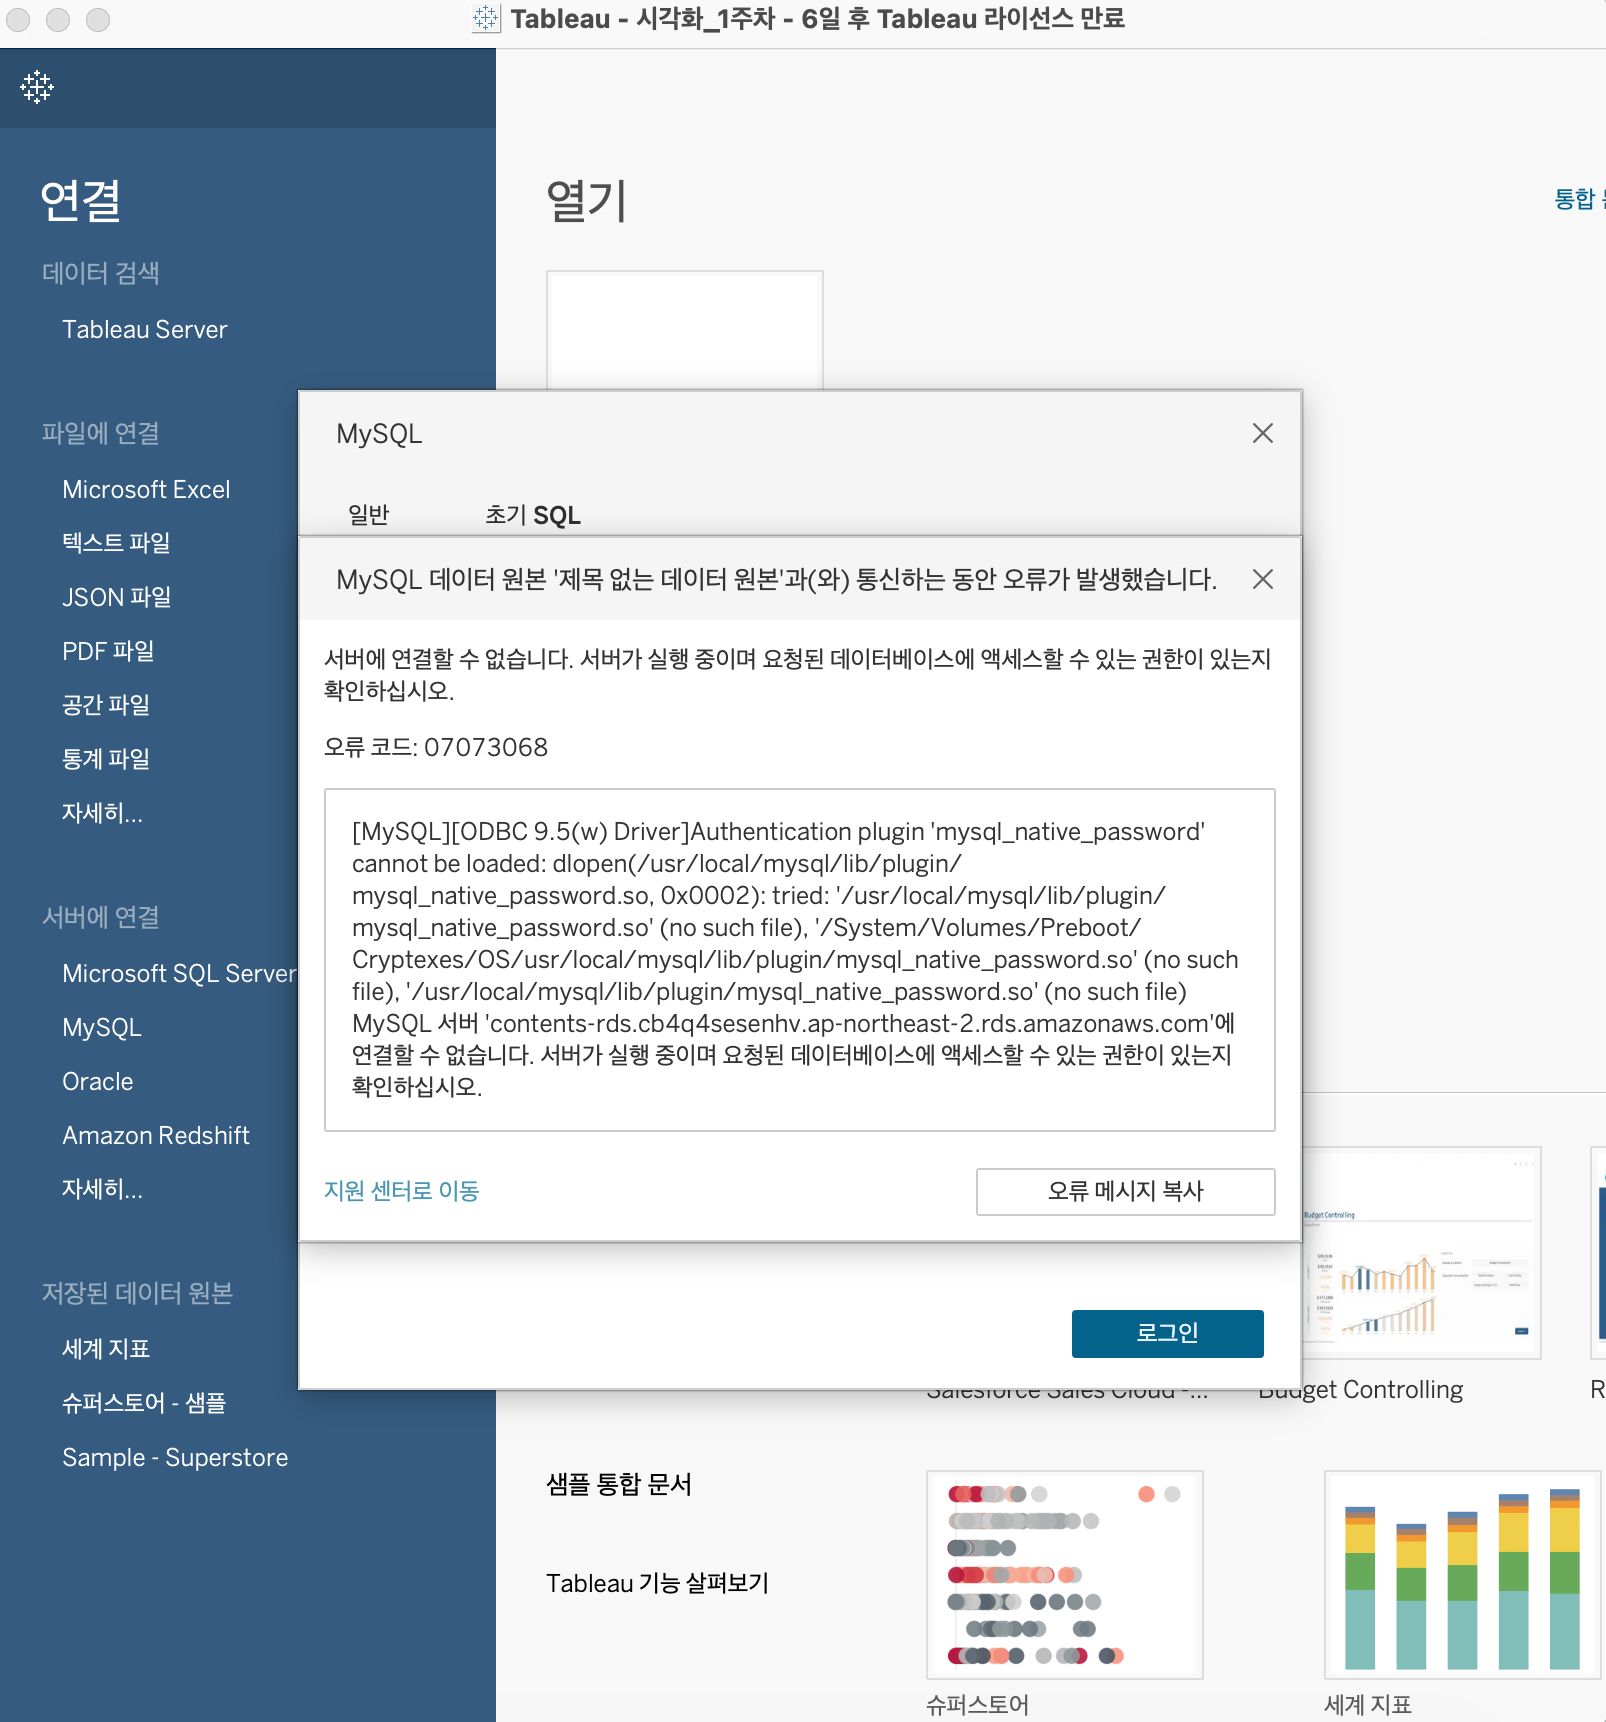Screen dimensions: 1606x1722
Task: Select MySQL server connector in sidebar
Action: pyautogui.click(x=102, y=1027)
